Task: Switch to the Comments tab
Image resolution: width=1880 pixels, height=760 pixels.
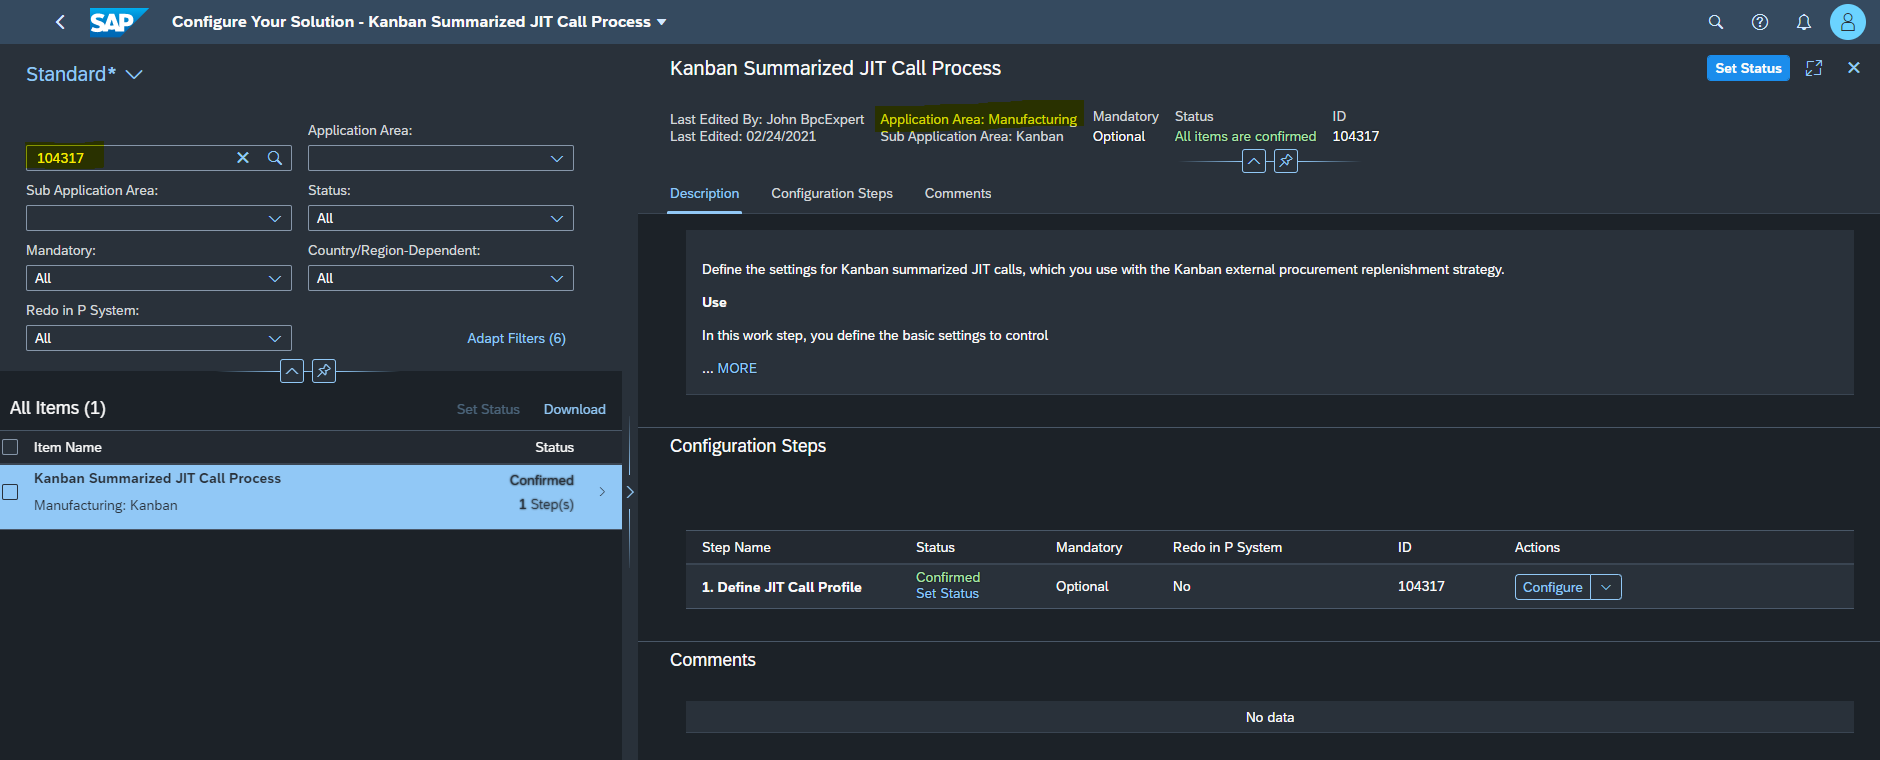Action: click(x=958, y=193)
